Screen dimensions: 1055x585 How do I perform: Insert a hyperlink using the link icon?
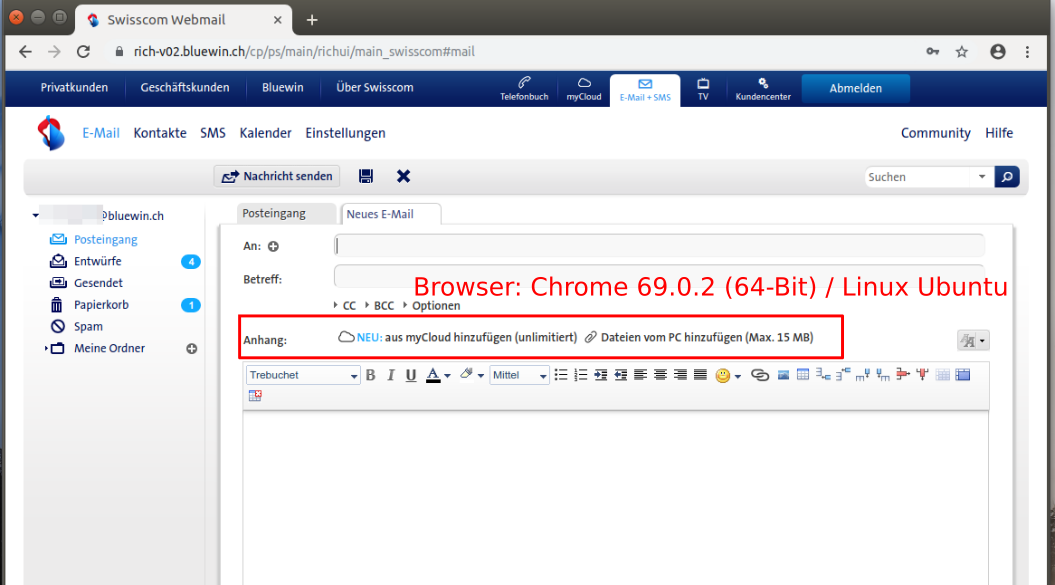[760, 375]
